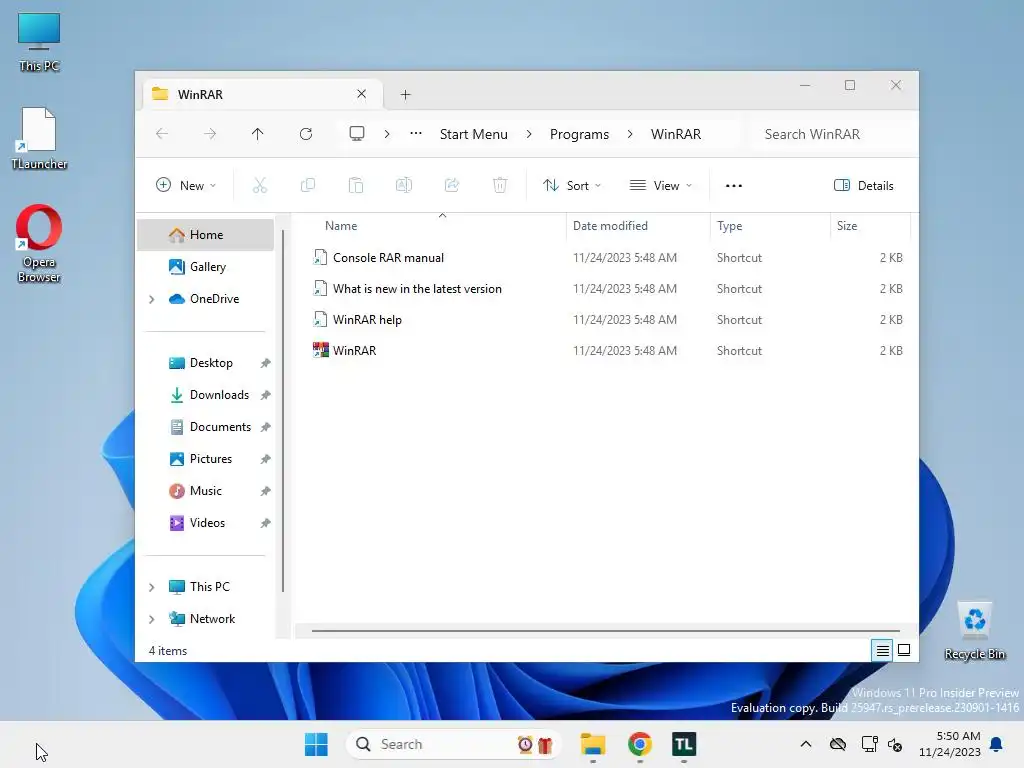Open the See more toolbar options
The image size is (1024, 768).
pyautogui.click(x=734, y=185)
